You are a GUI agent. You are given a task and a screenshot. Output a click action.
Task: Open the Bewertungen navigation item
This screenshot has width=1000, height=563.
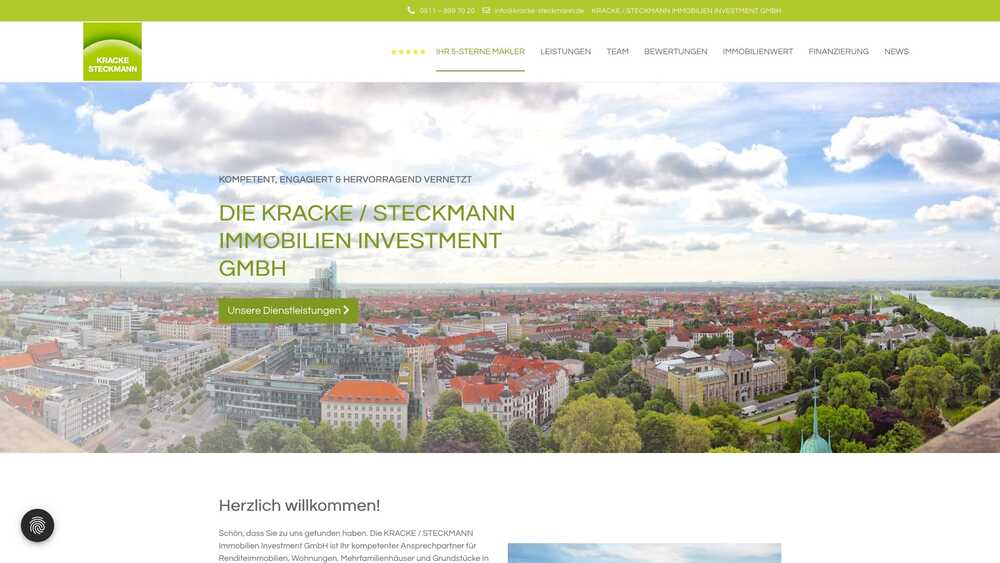click(675, 52)
